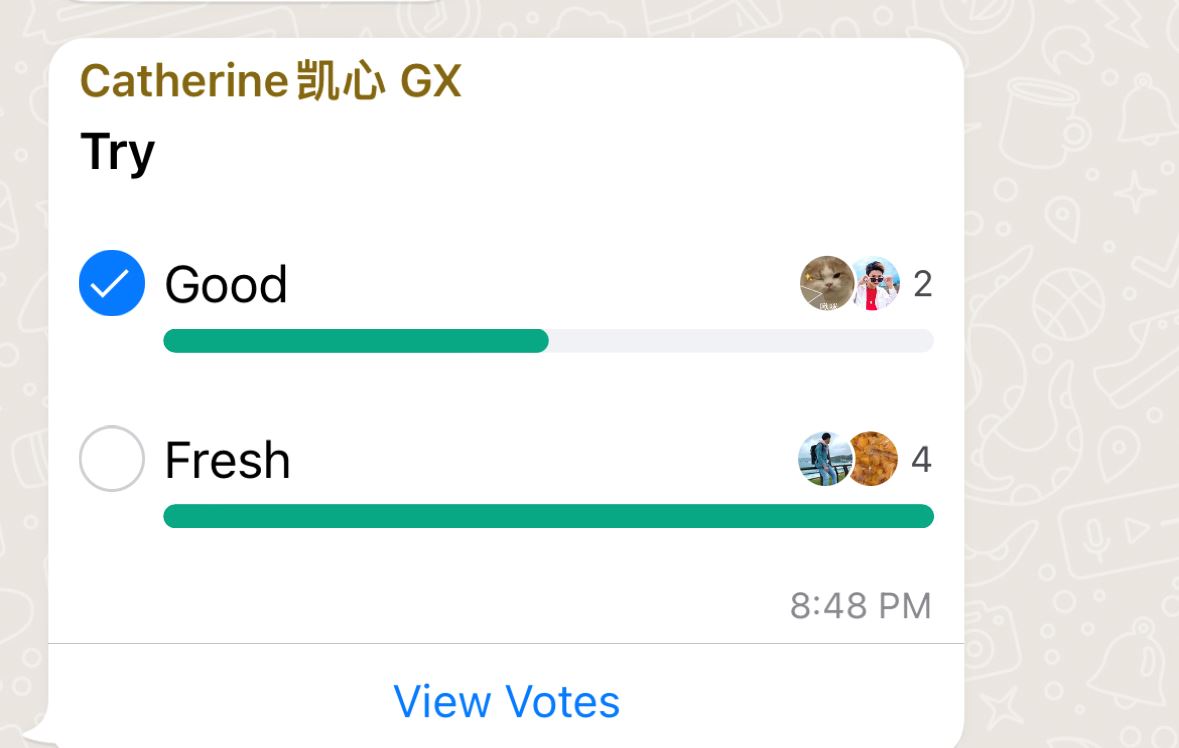1179x748 pixels.
Task: Select the Fresh poll option
Action: [x=111, y=460]
